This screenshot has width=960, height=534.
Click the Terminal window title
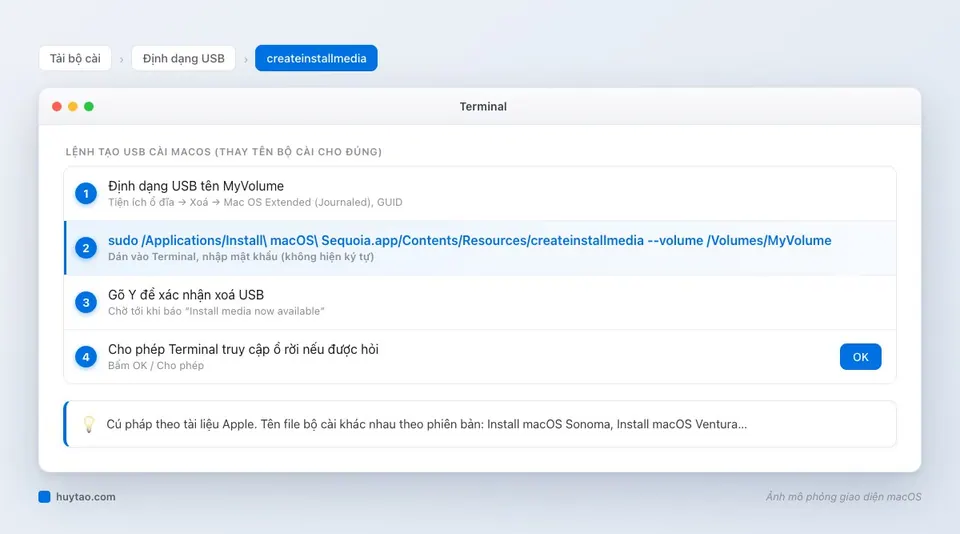click(x=483, y=107)
